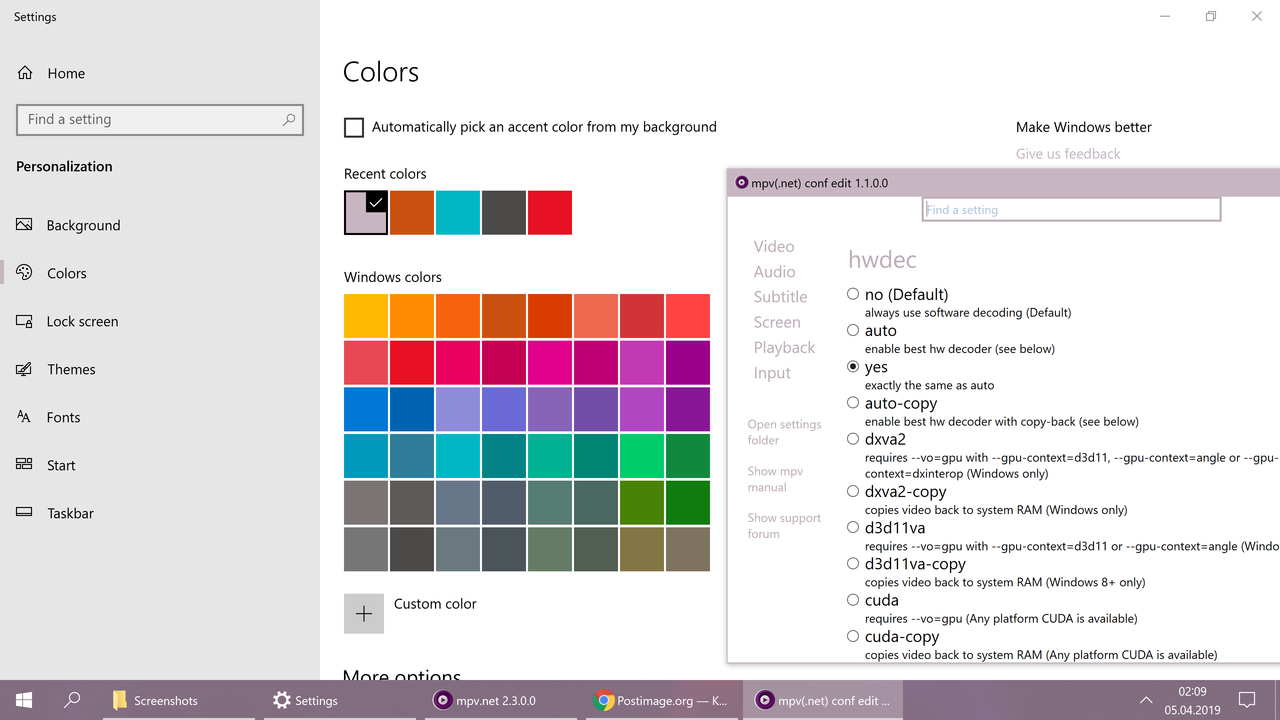Click Open settings folder link
Viewport: 1280px width, 720px height.
click(x=784, y=432)
